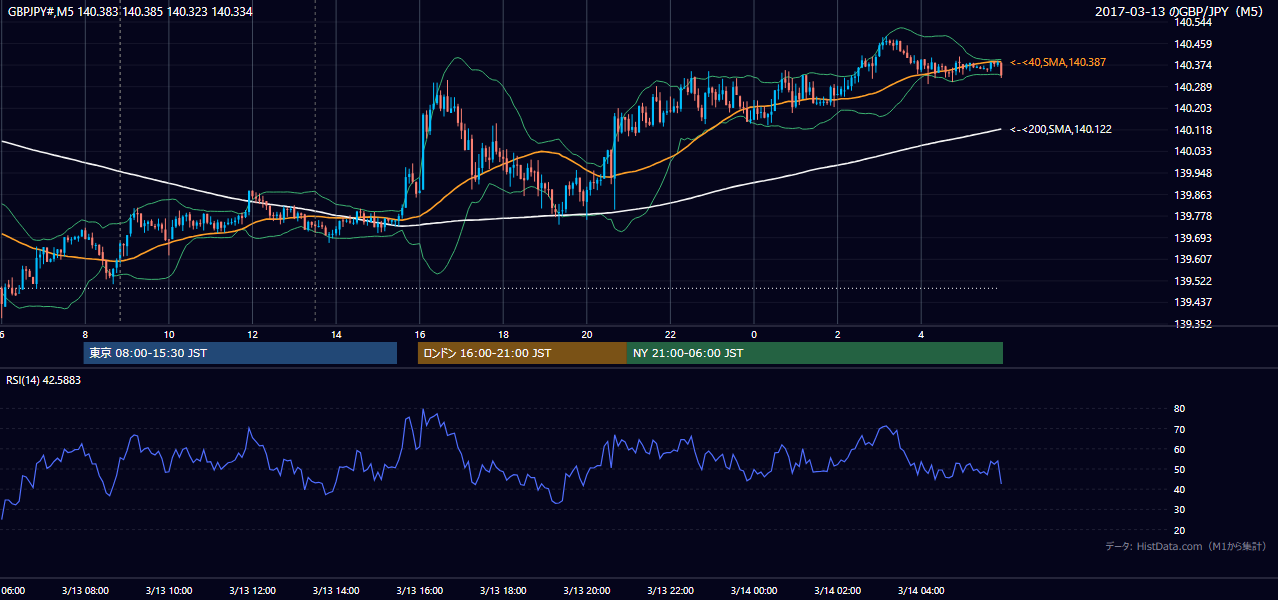
Task: Click the date label 3/13 12:00
Action: click(x=252, y=591)
